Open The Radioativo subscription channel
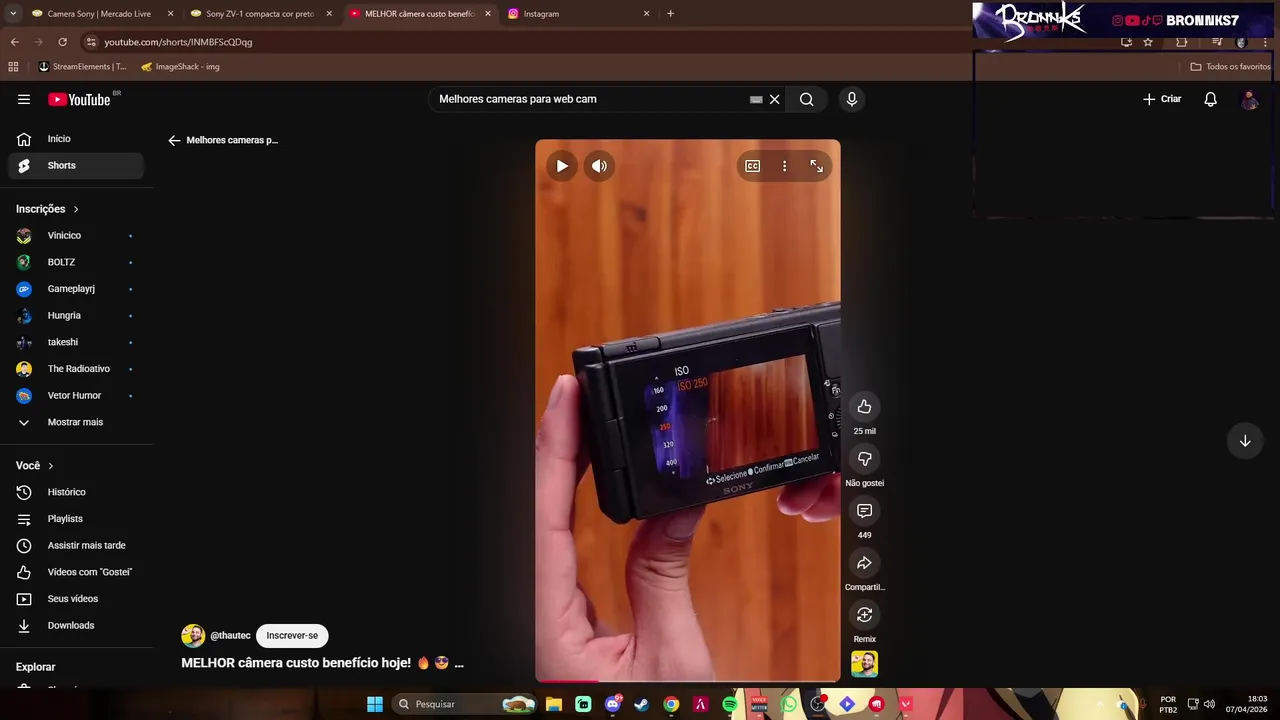The image size is (1280, 720). 76,369
